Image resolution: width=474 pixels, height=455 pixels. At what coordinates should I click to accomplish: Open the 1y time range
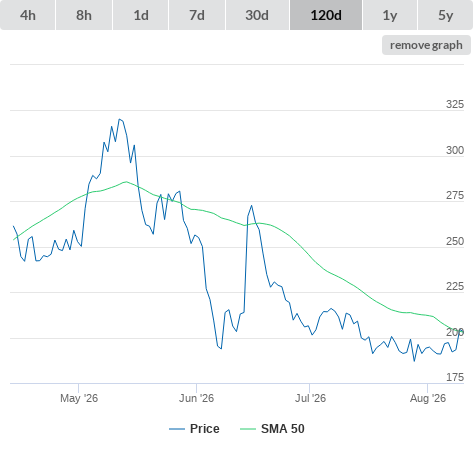390,15
